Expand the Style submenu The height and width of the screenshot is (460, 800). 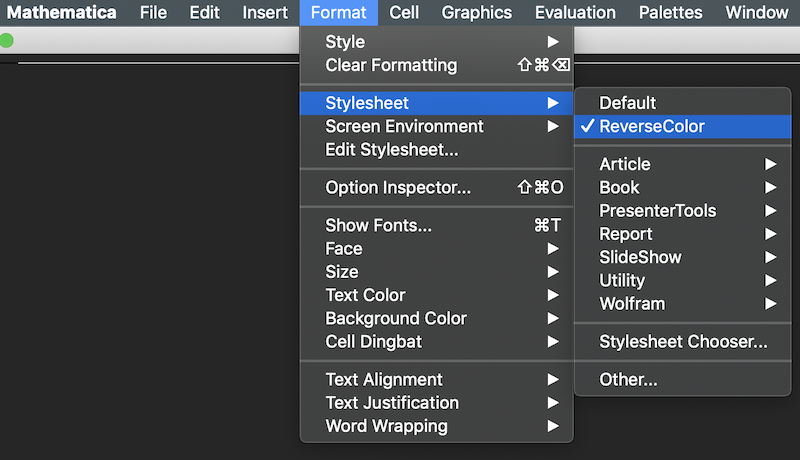pyautogui.click(x=437, y=42)
